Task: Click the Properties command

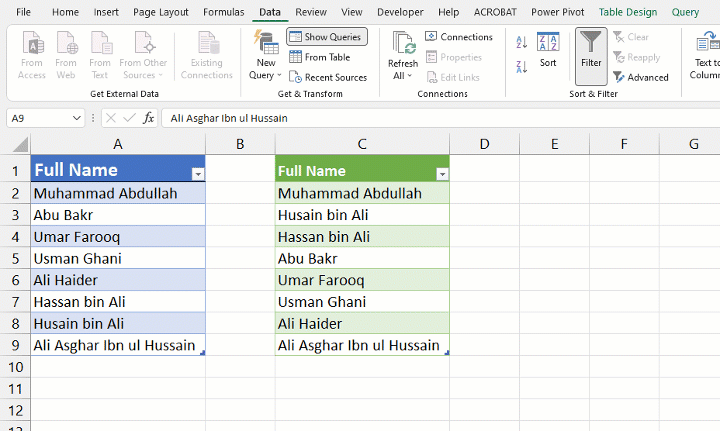Action: (x=454, y=57)
